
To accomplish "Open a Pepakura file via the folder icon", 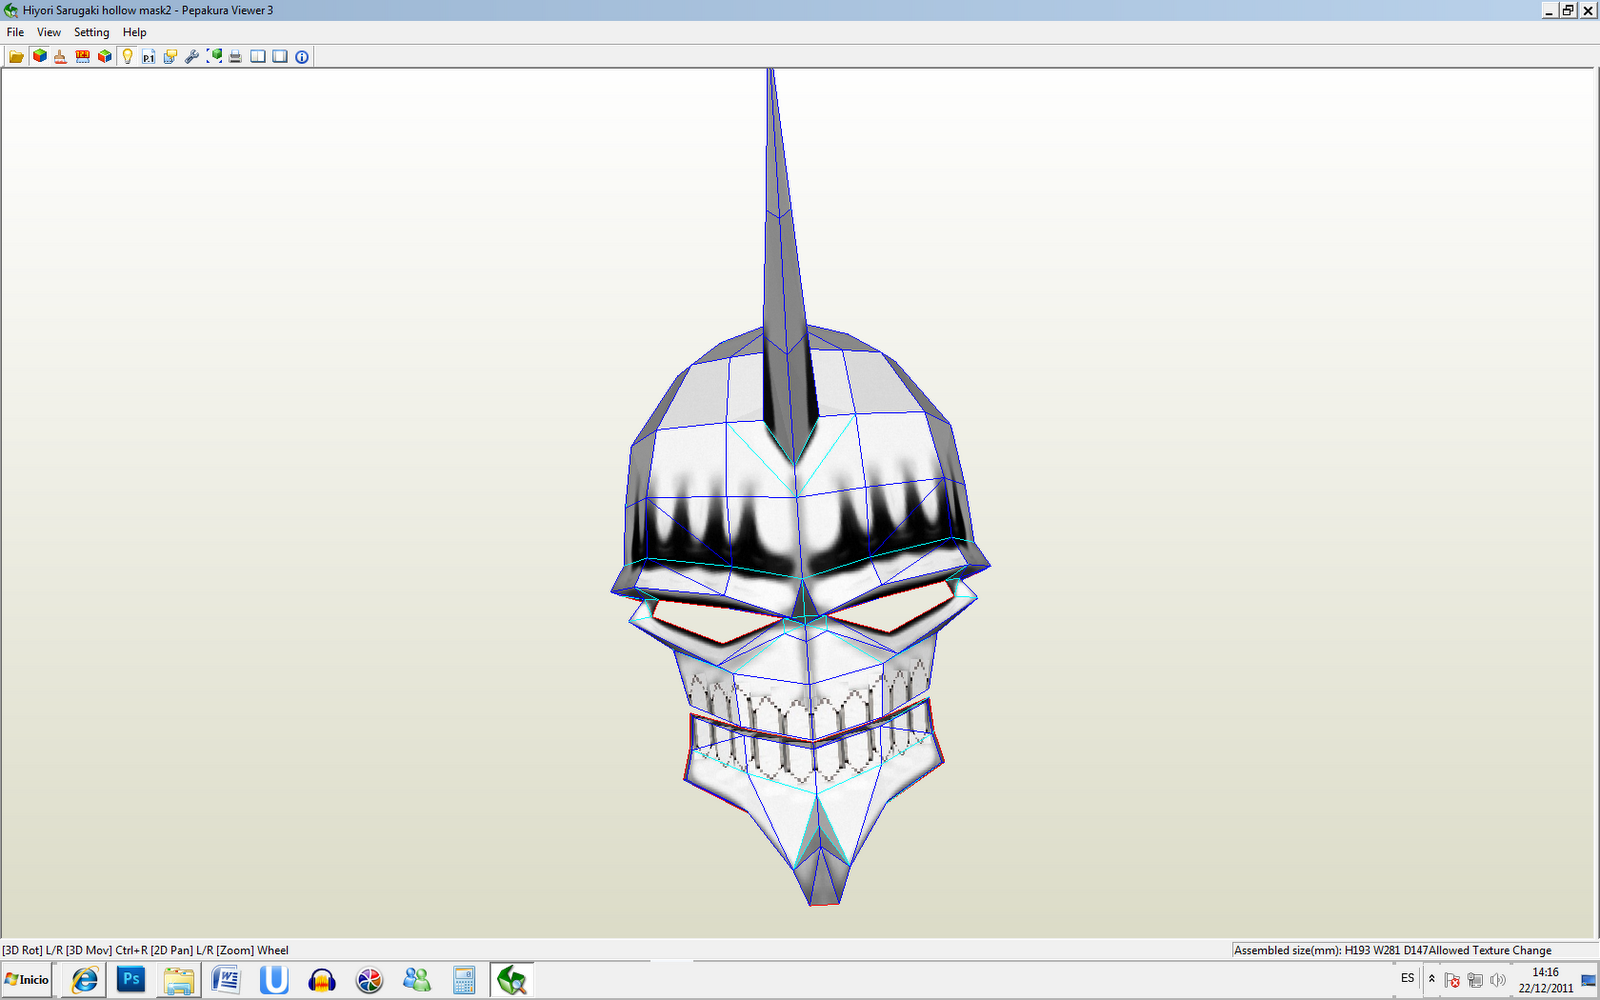I will [16, 56].
